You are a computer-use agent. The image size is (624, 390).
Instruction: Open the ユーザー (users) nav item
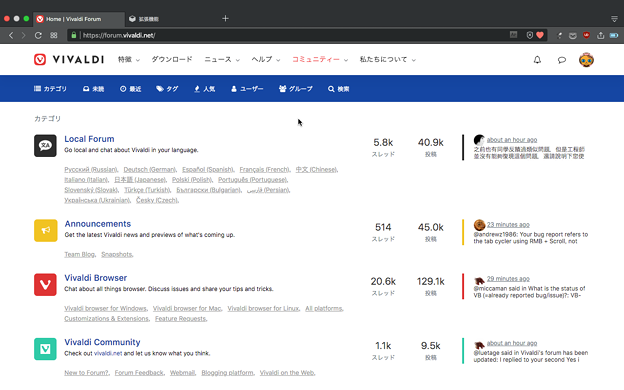[x=247, y=89]
